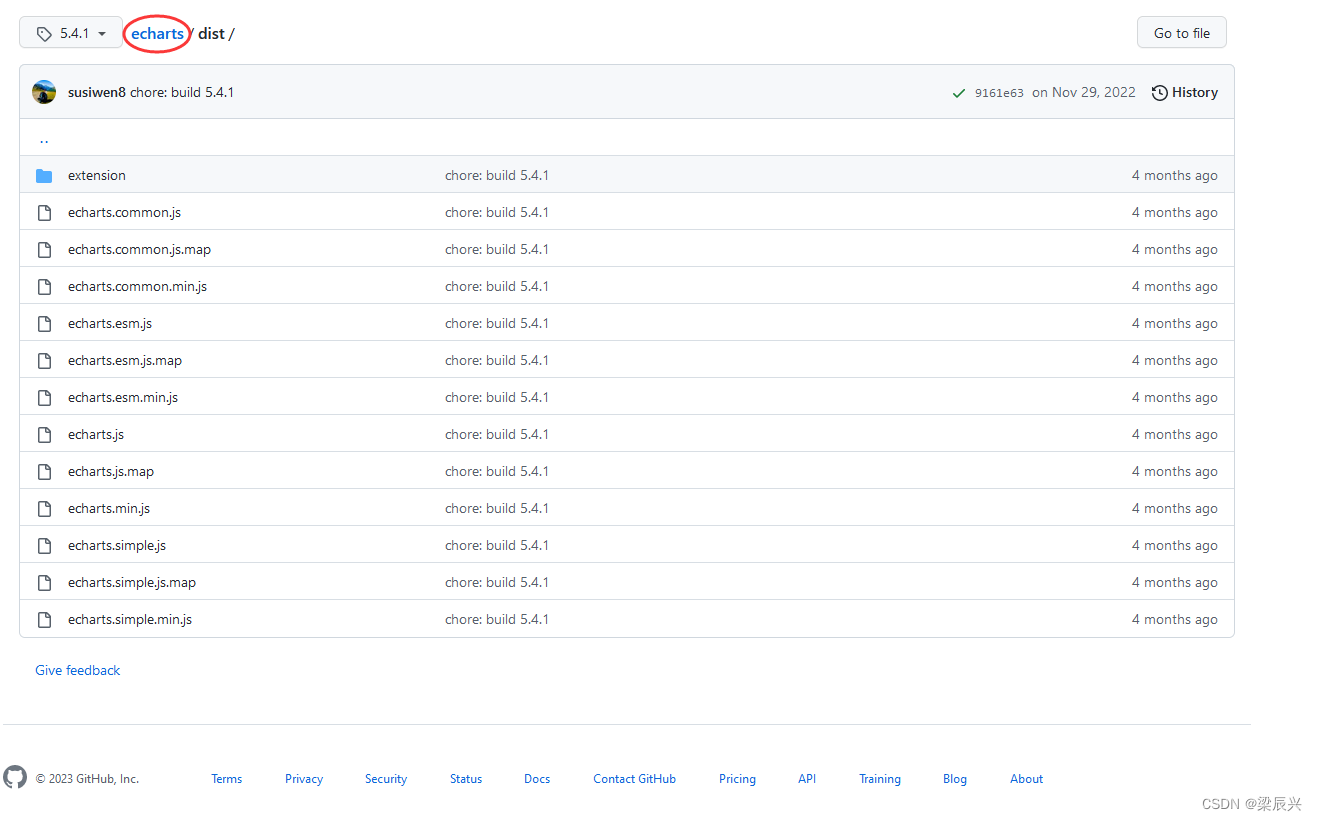The image size is (1317, 821).
Task: Click the extension folder icon
Action: pyautogui.click(x=44, y=175)
